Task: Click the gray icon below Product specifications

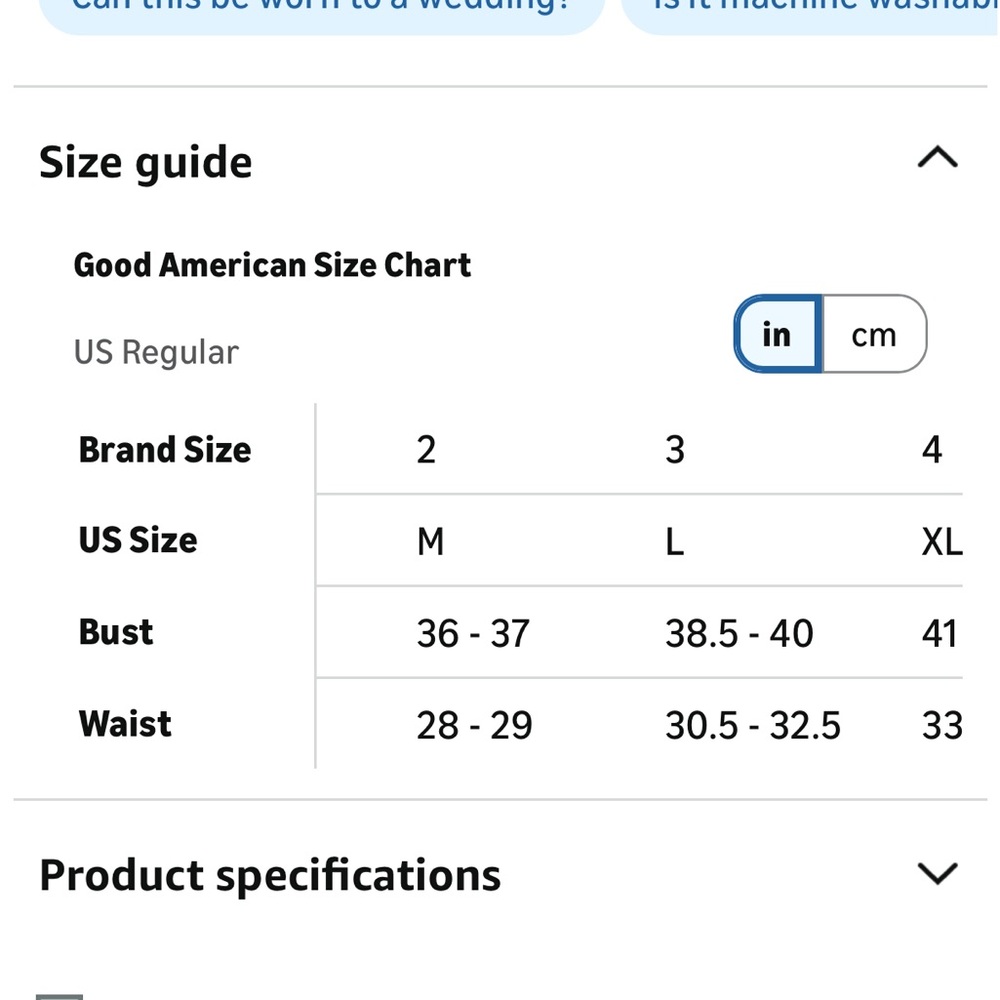Action: (x=59, y=996)
